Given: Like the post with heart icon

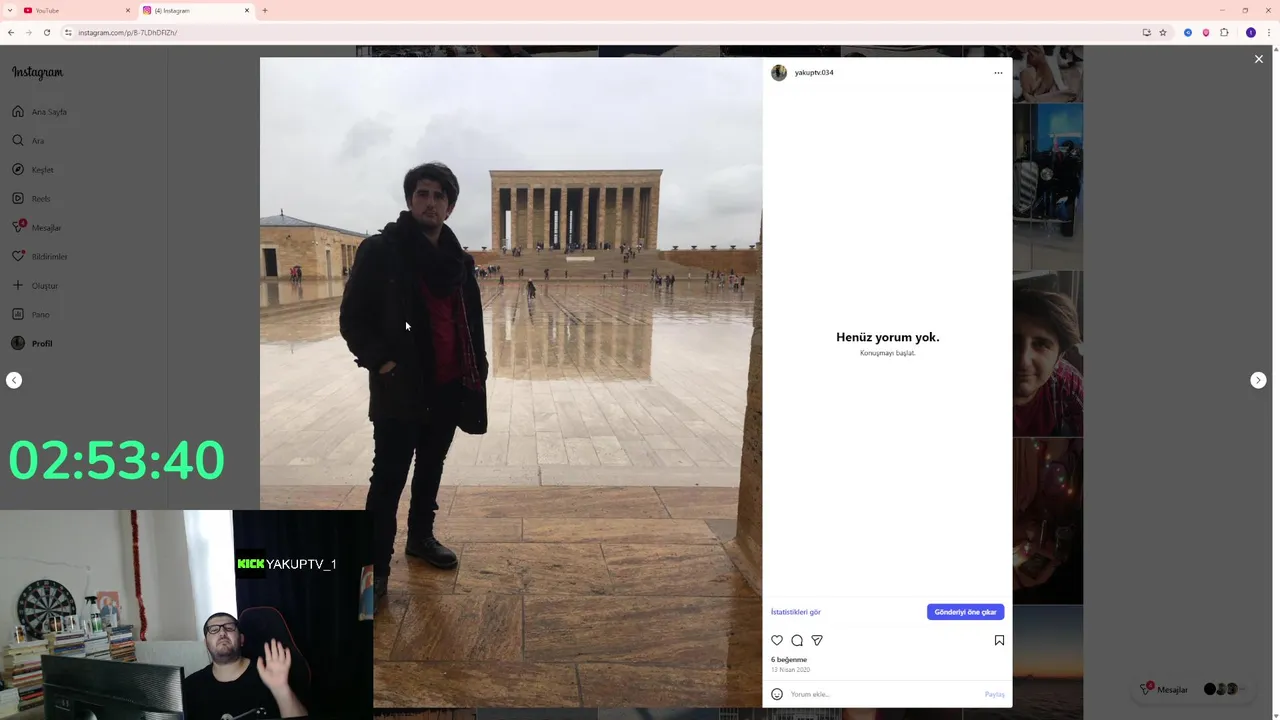Looking at the screenshot, I should (x=777, y=640).
